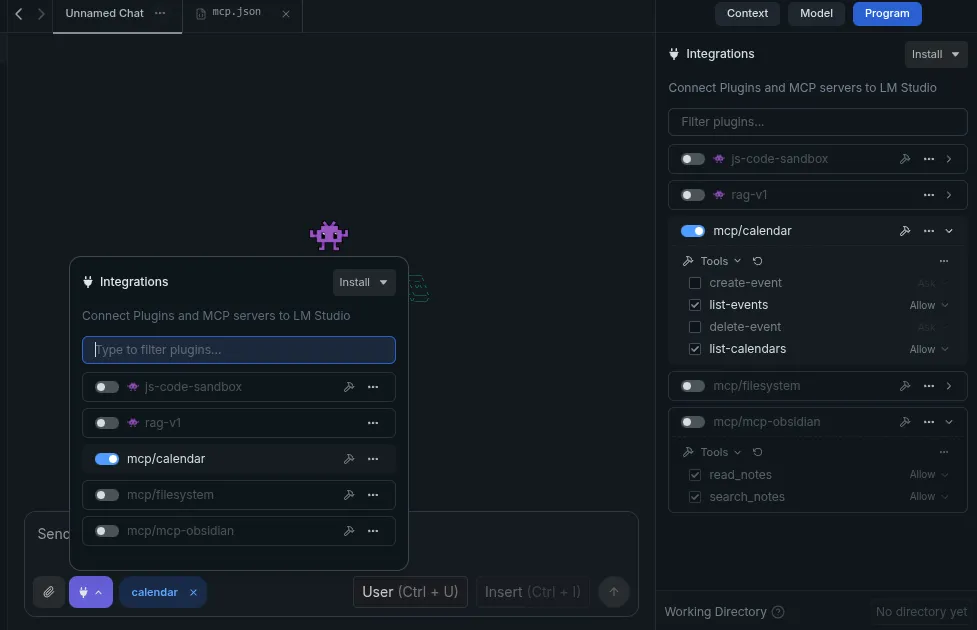This screenshot has width=977, height=630.
Task: Click the attachment paperclip icon in the chat input
Action: tap(48, 592)
